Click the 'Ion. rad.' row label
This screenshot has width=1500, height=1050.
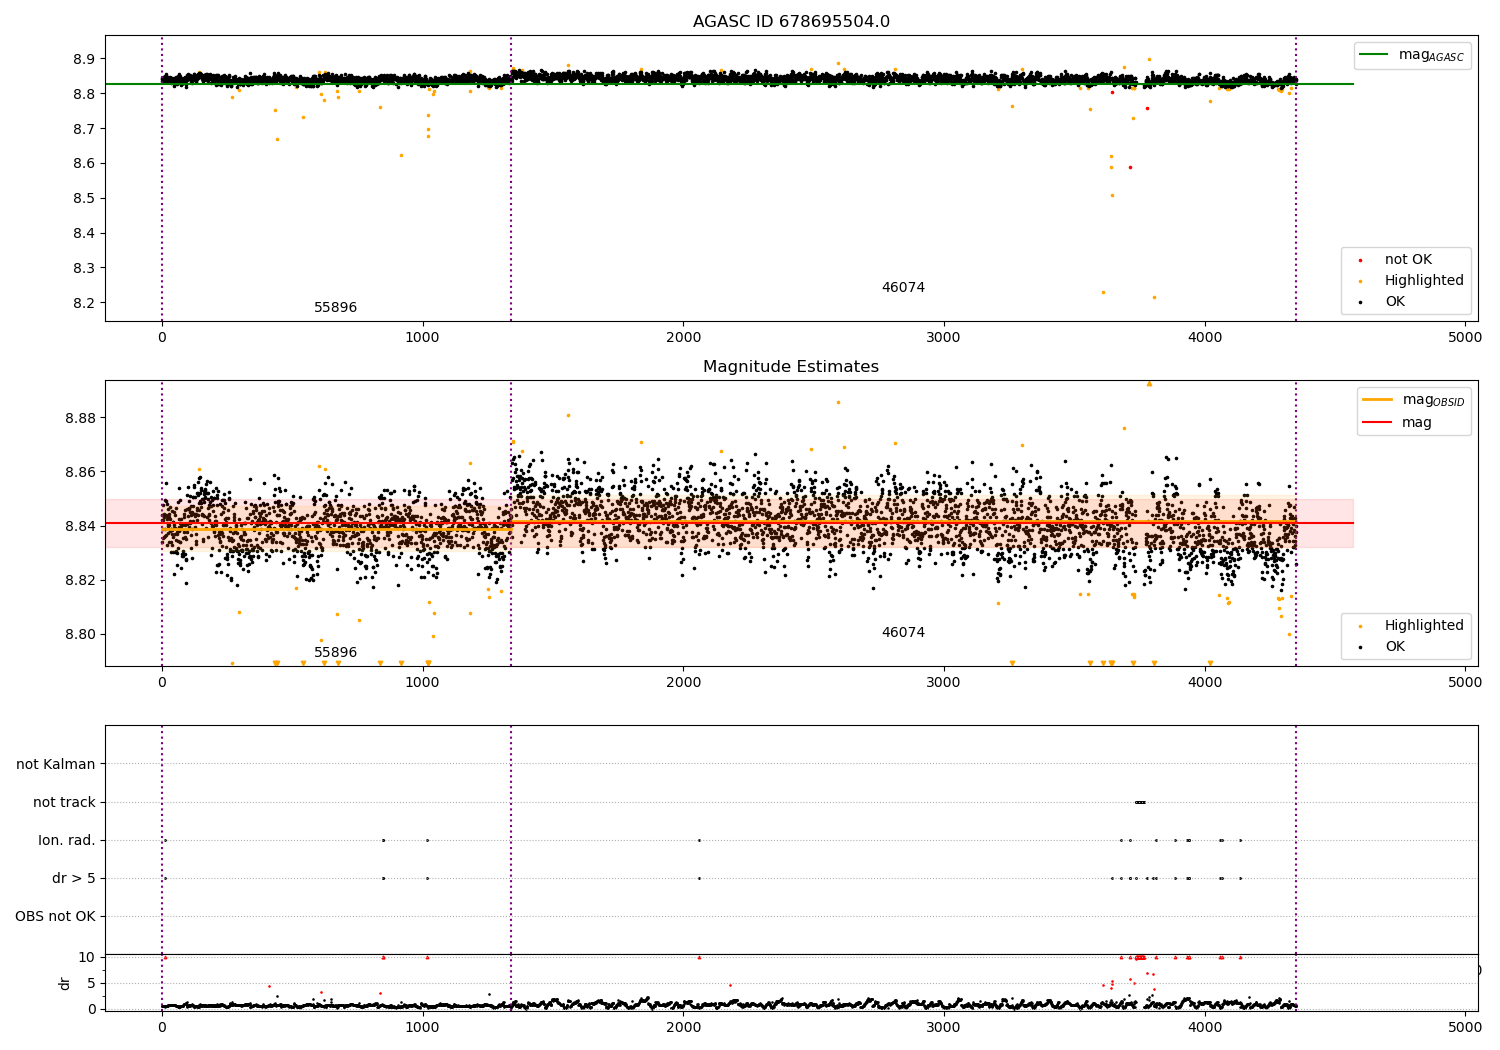coord(67,841)
